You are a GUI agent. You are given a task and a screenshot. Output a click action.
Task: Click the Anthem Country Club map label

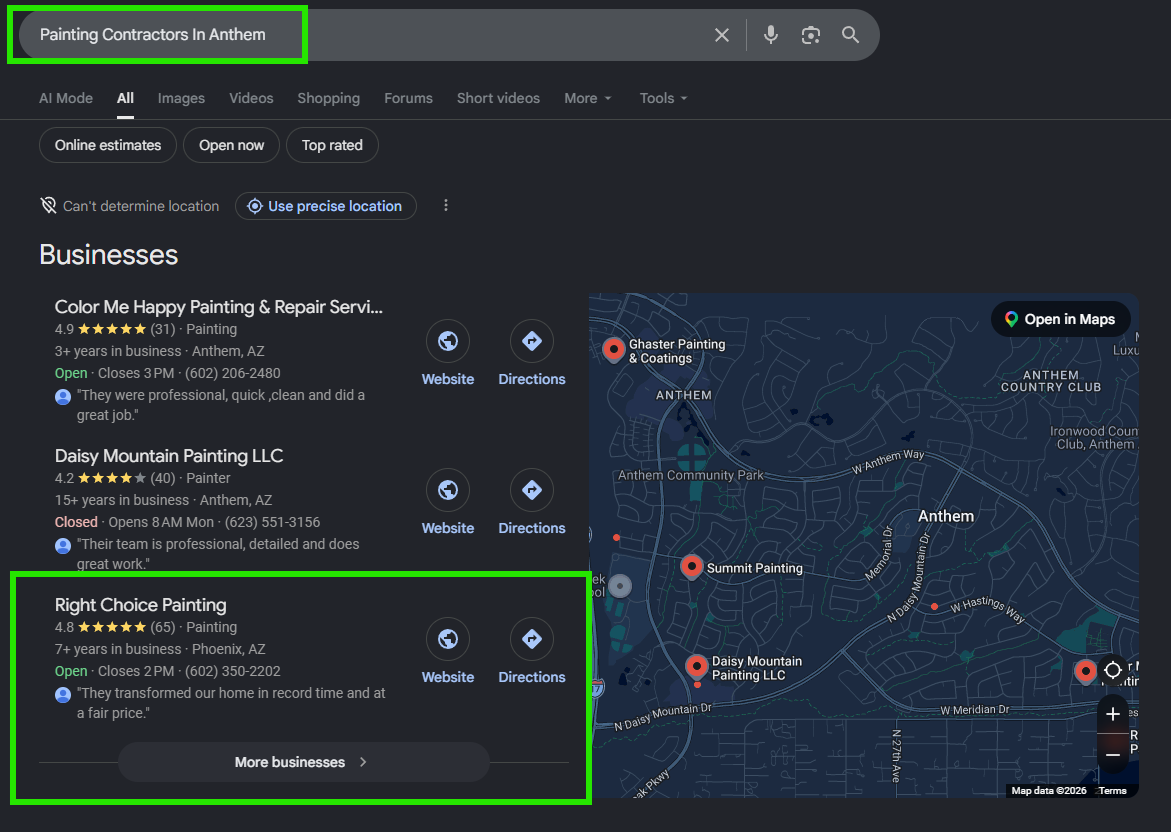point(1051,381)
